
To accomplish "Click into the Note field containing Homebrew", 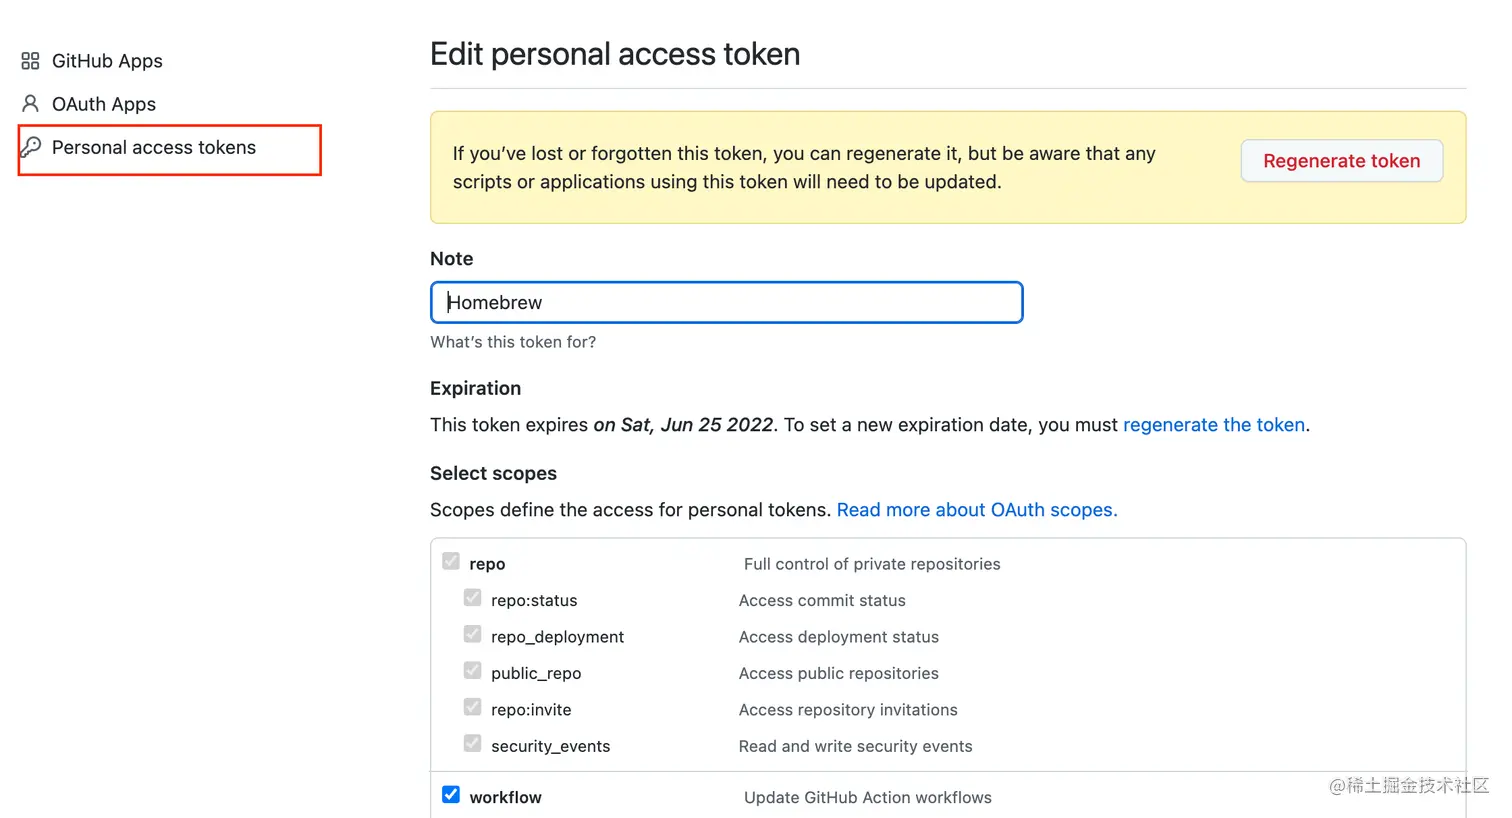I will pos(726,303).
